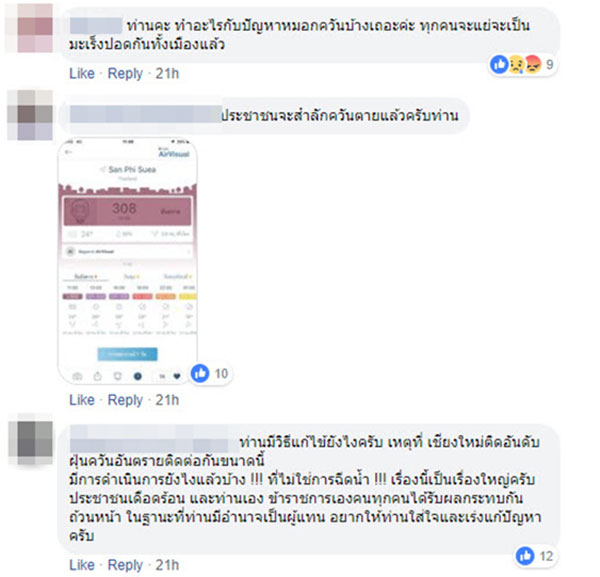600x577 pixels.
Task: Open the pink pixelated commenter avatar
Action: coord(30,28)
